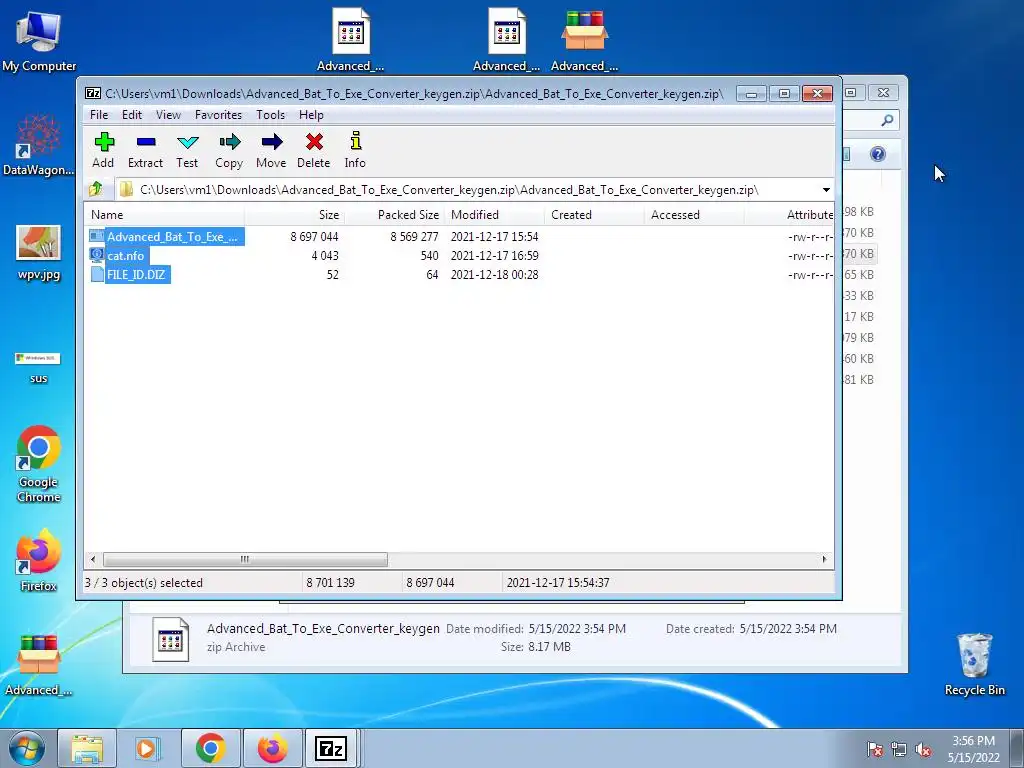The image size is (1024, 768).
Task: Select the cat.nfo file row
Action: 460,255
